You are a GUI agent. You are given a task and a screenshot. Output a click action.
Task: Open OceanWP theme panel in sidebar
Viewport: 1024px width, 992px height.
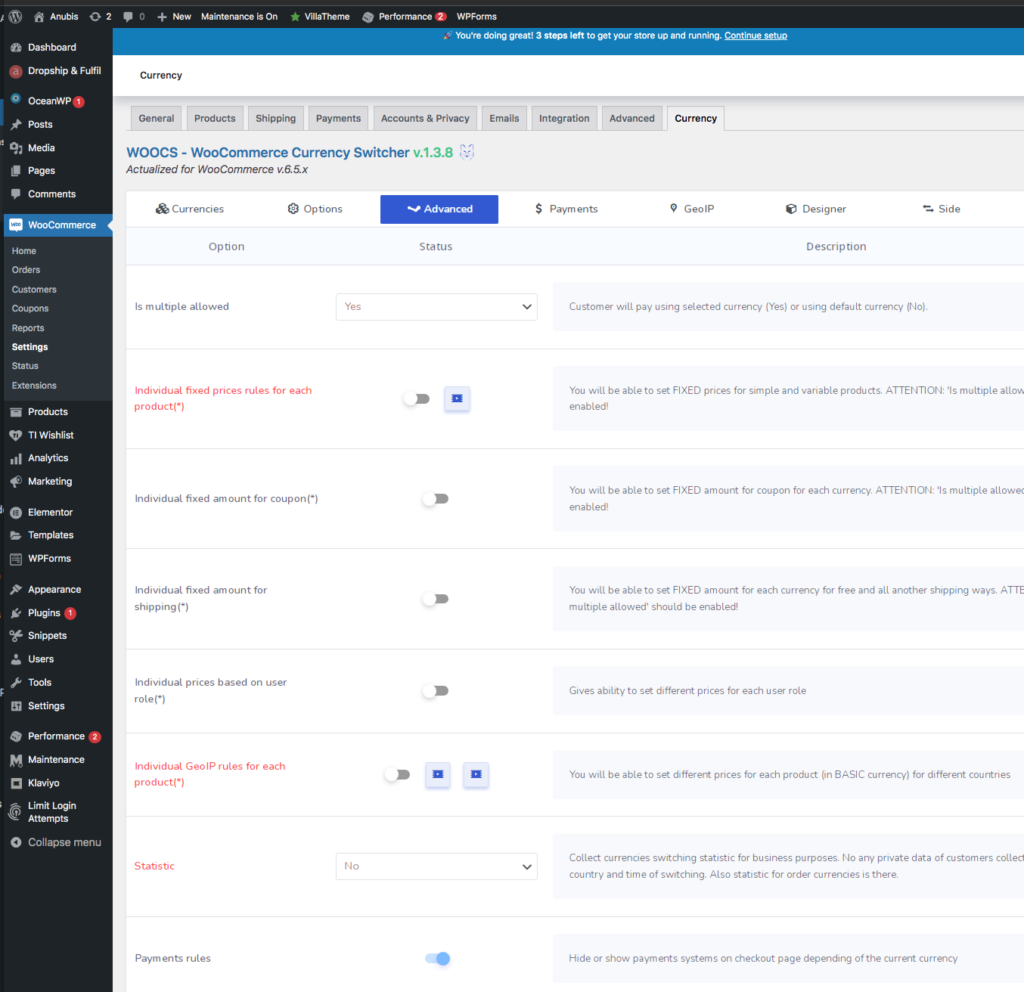(x=50, y=101)
